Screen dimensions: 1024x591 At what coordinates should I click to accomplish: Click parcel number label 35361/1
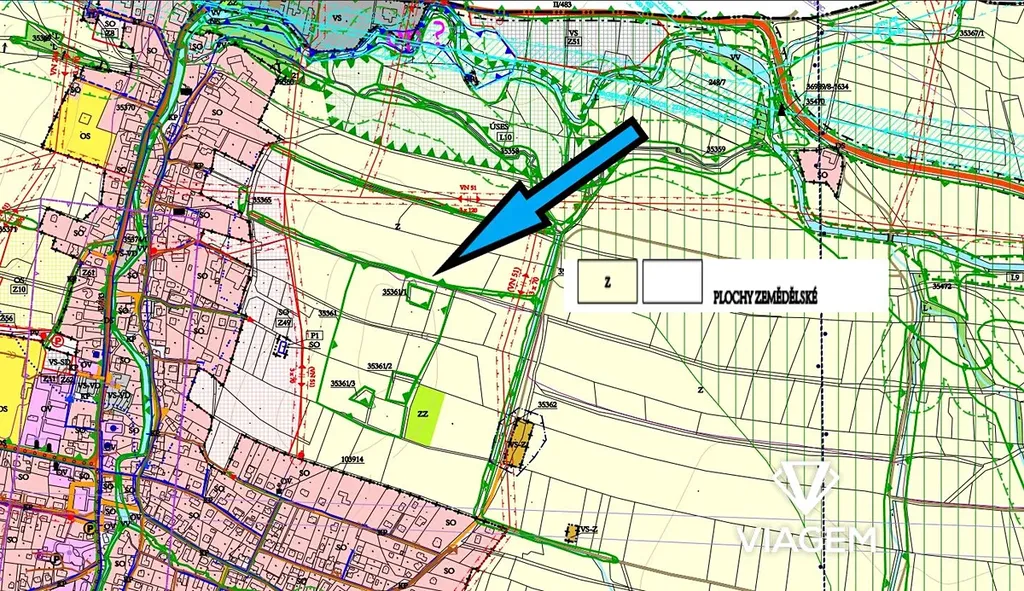[392, 292]
